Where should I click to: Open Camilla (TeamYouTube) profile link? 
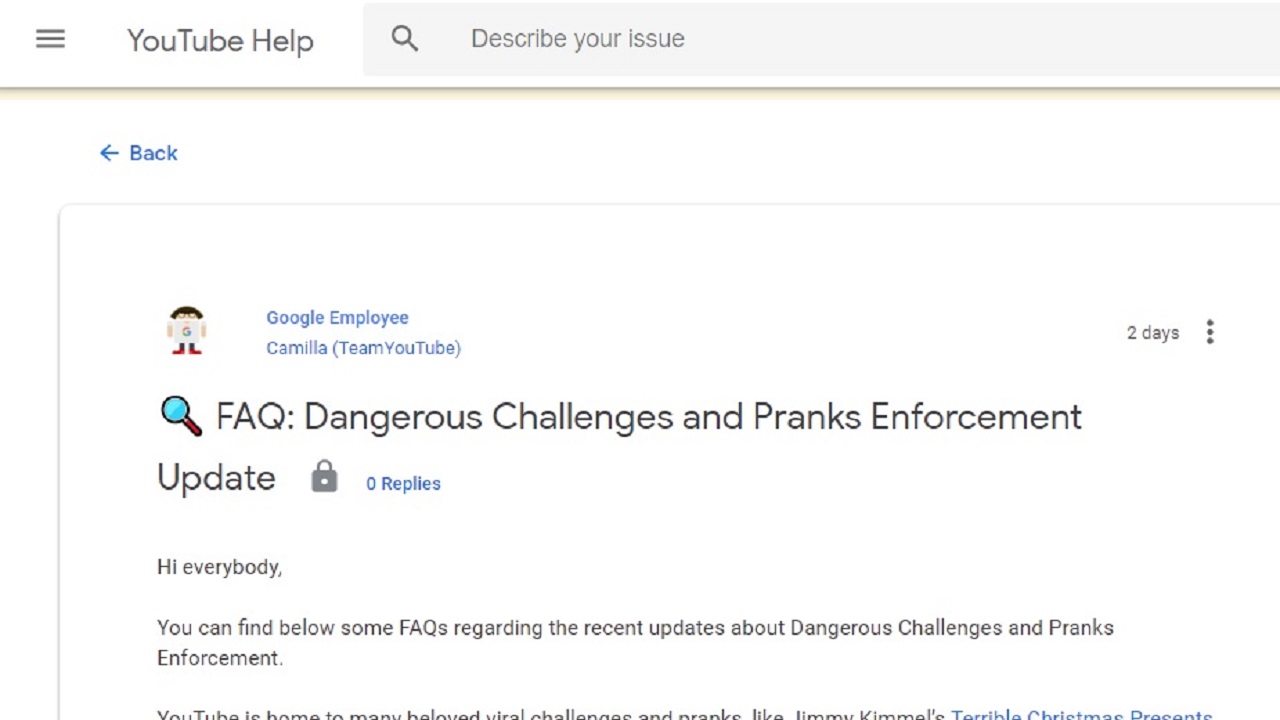[x=363, y=348]
